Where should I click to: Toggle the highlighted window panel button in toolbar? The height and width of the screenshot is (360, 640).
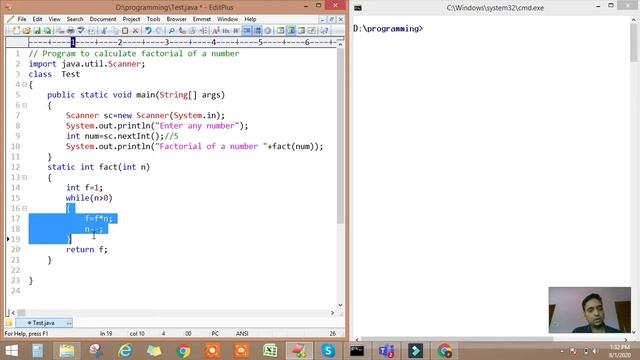(291, 31)
